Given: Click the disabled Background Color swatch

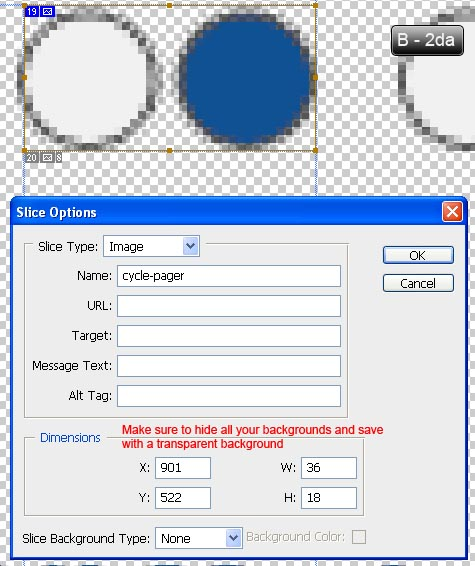Looking at the screenshot, I should [x=359, y=537].
